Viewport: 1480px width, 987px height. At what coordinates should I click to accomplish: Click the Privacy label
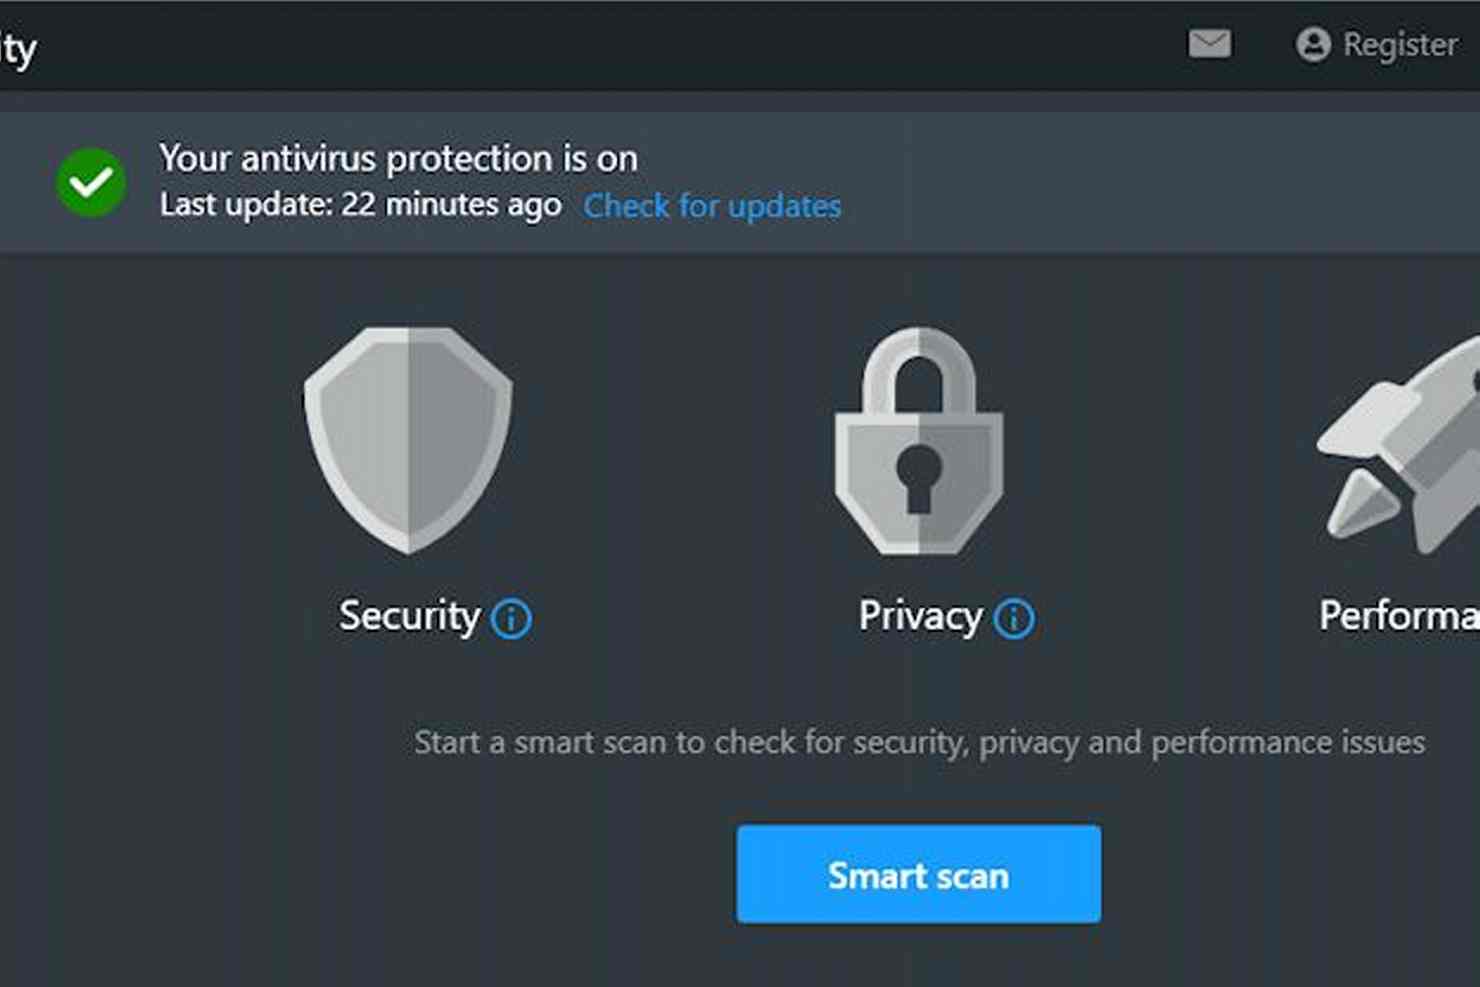[921, 616]
